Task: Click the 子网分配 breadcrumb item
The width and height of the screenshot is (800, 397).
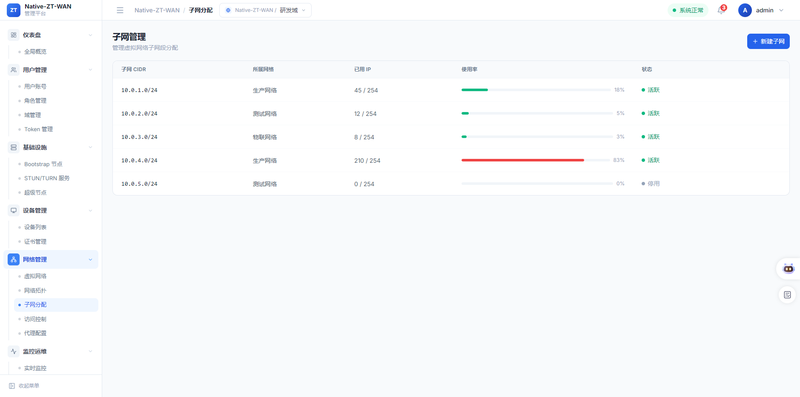Action: (201, 10)
